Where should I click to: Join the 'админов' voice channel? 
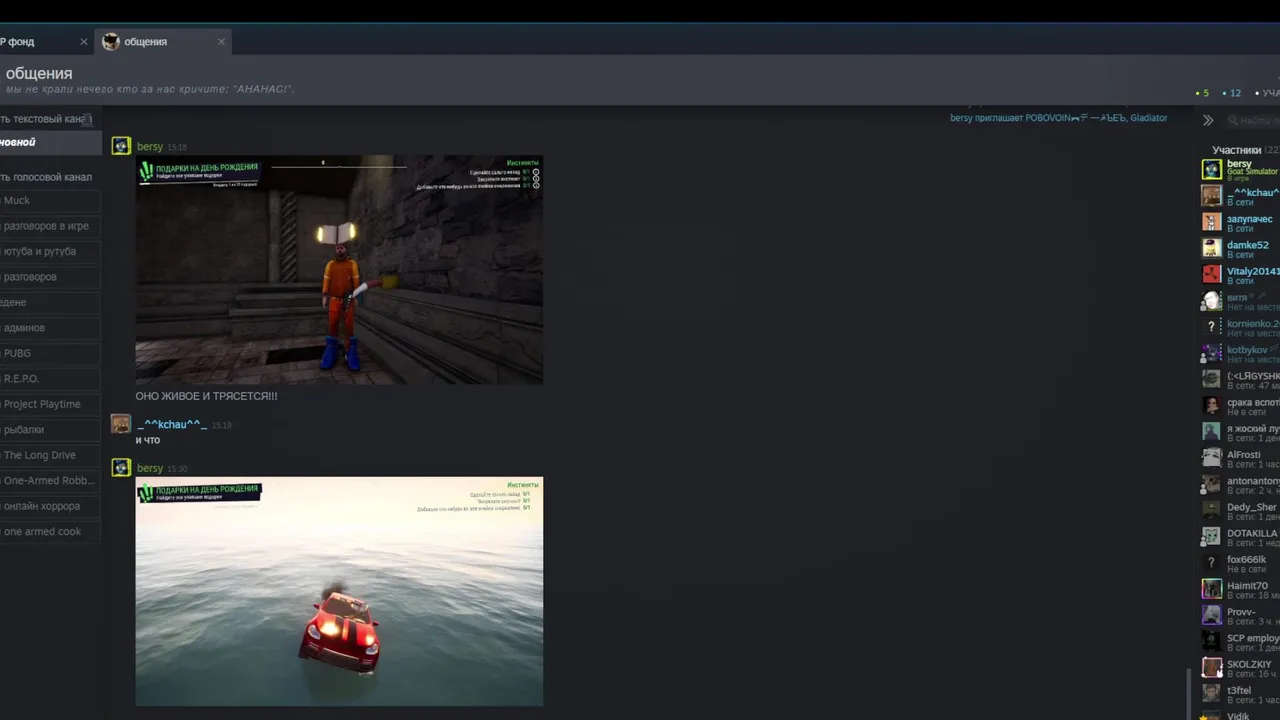click(x=50, y=328)
